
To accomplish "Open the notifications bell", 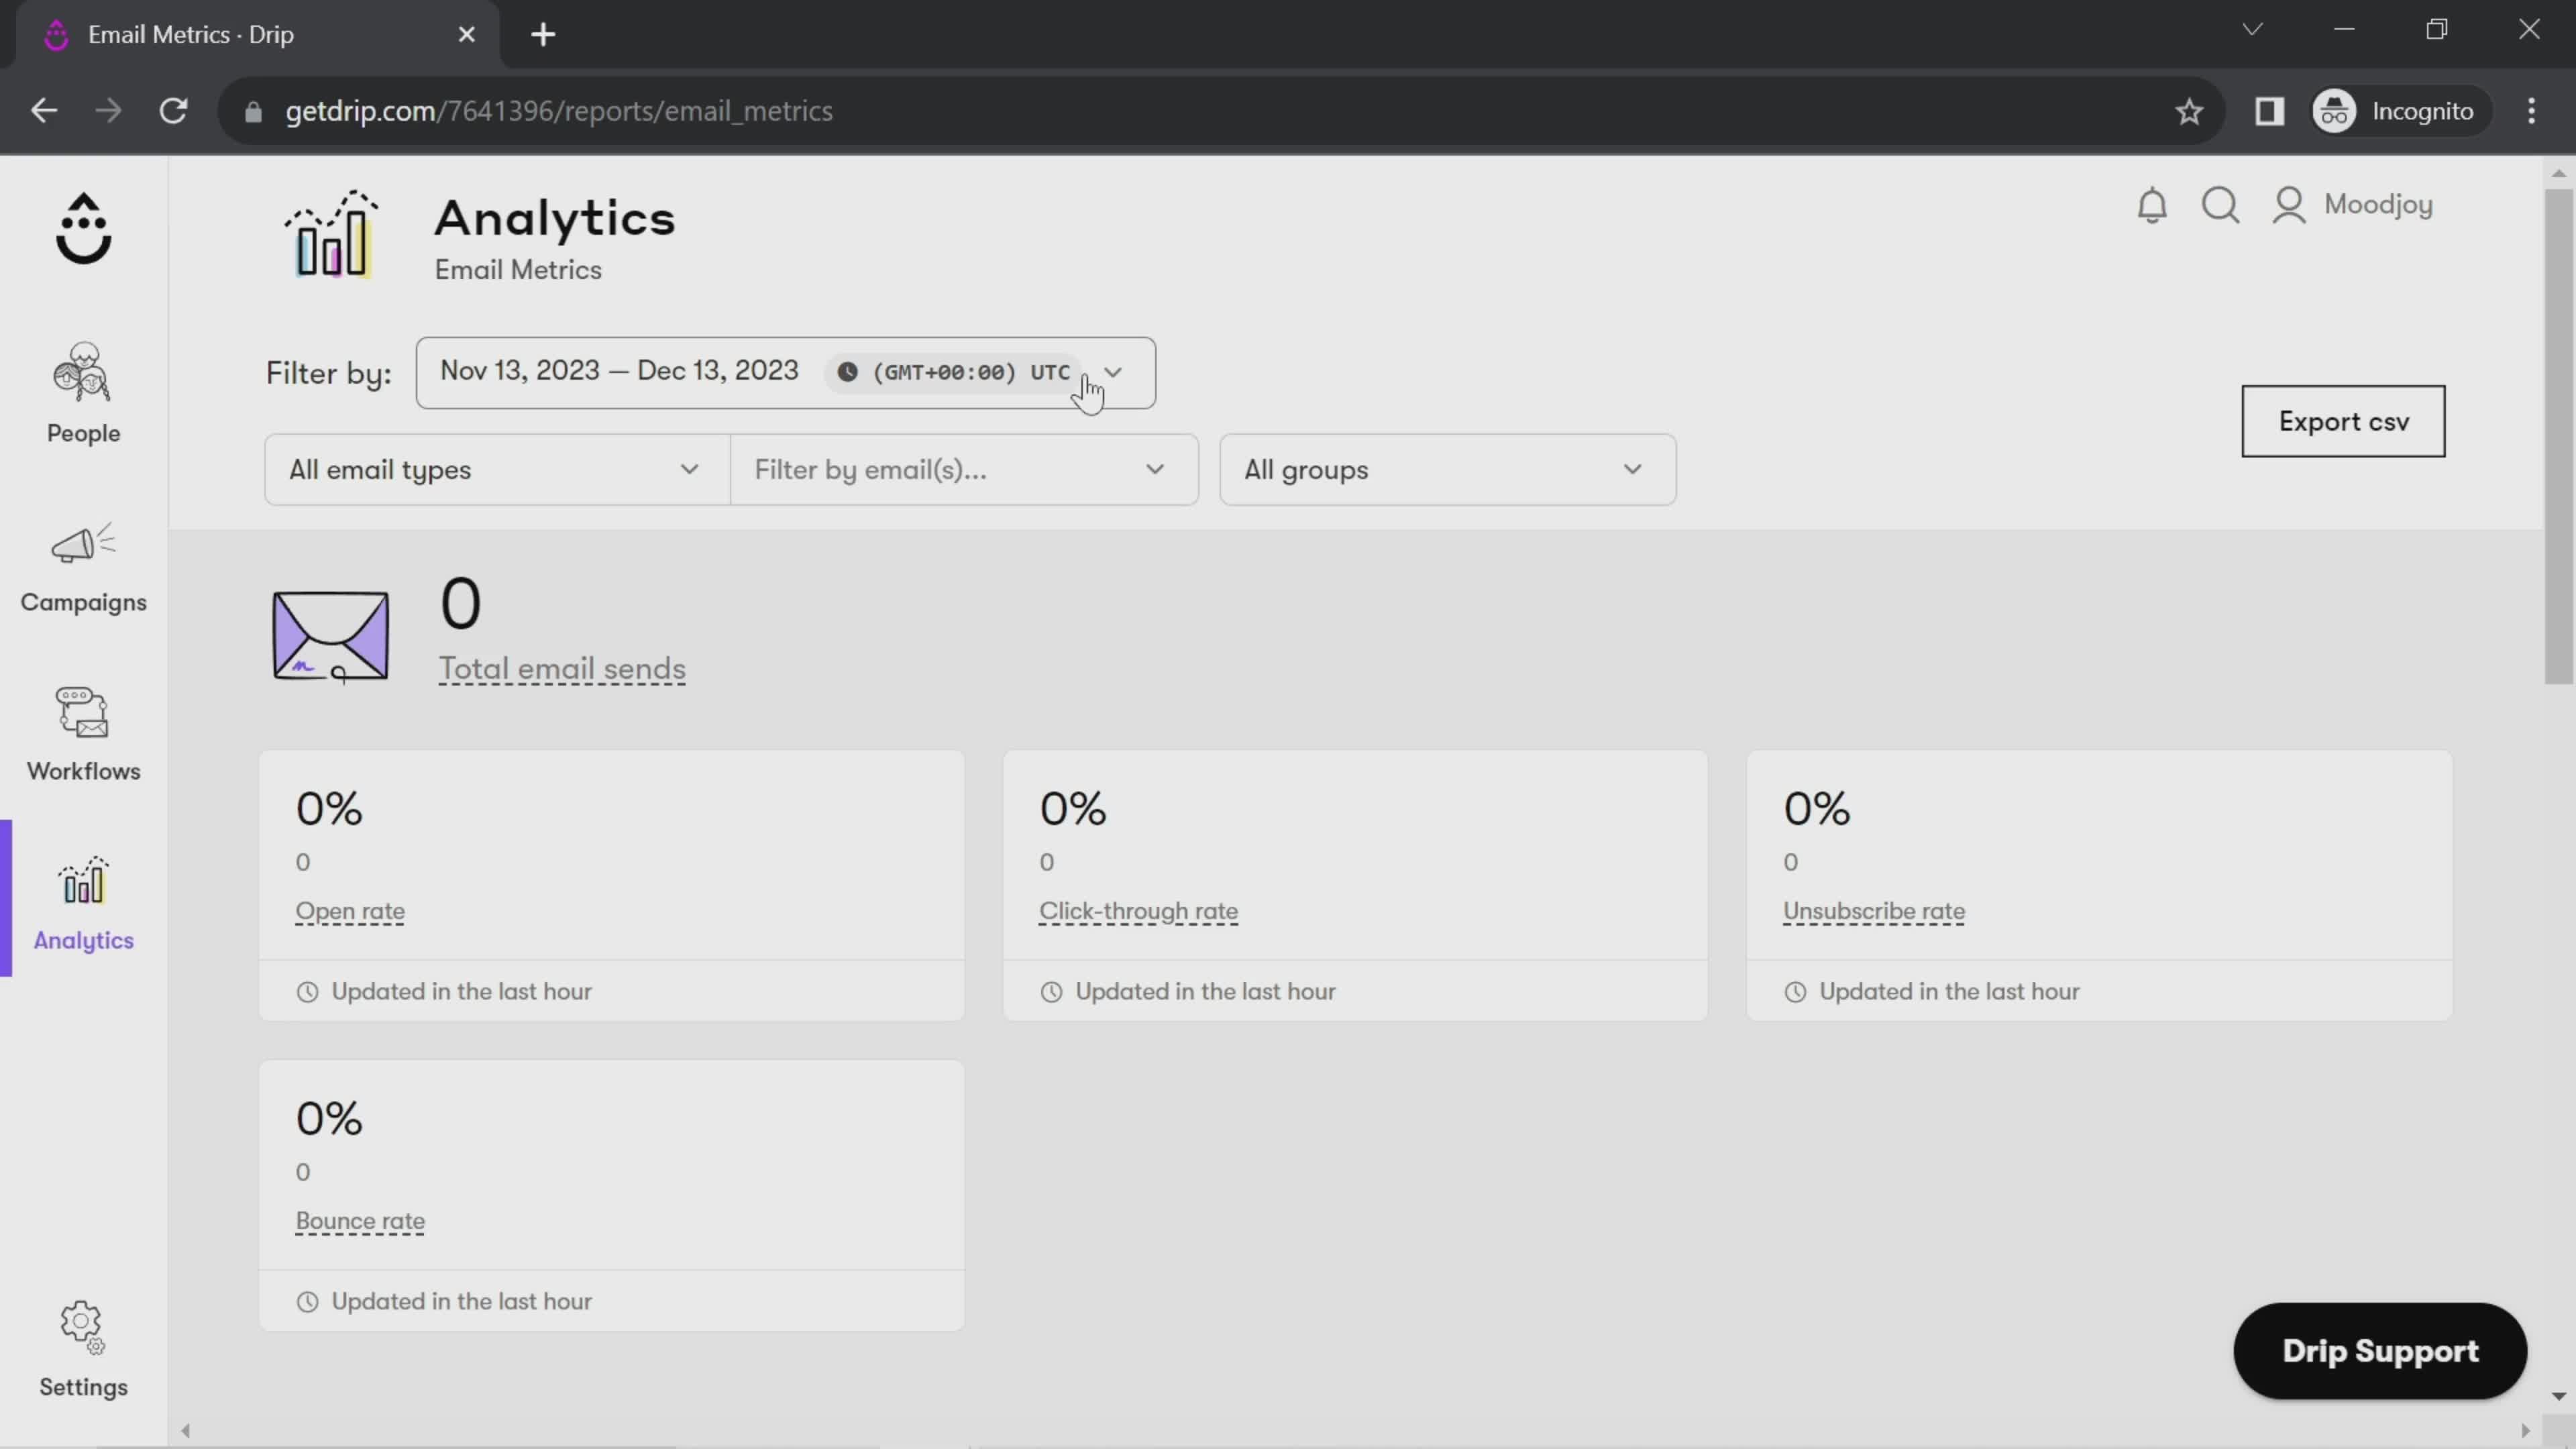I will [x=2152, y=205].
